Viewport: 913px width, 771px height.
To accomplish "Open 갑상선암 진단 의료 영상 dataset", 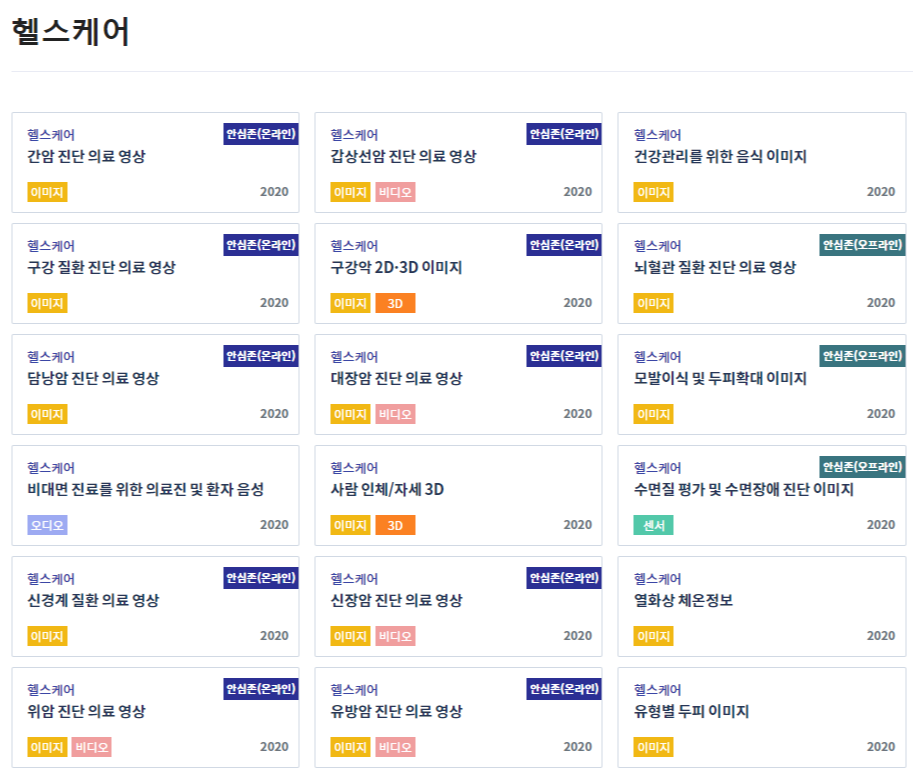I will click(x=458, y=162).
